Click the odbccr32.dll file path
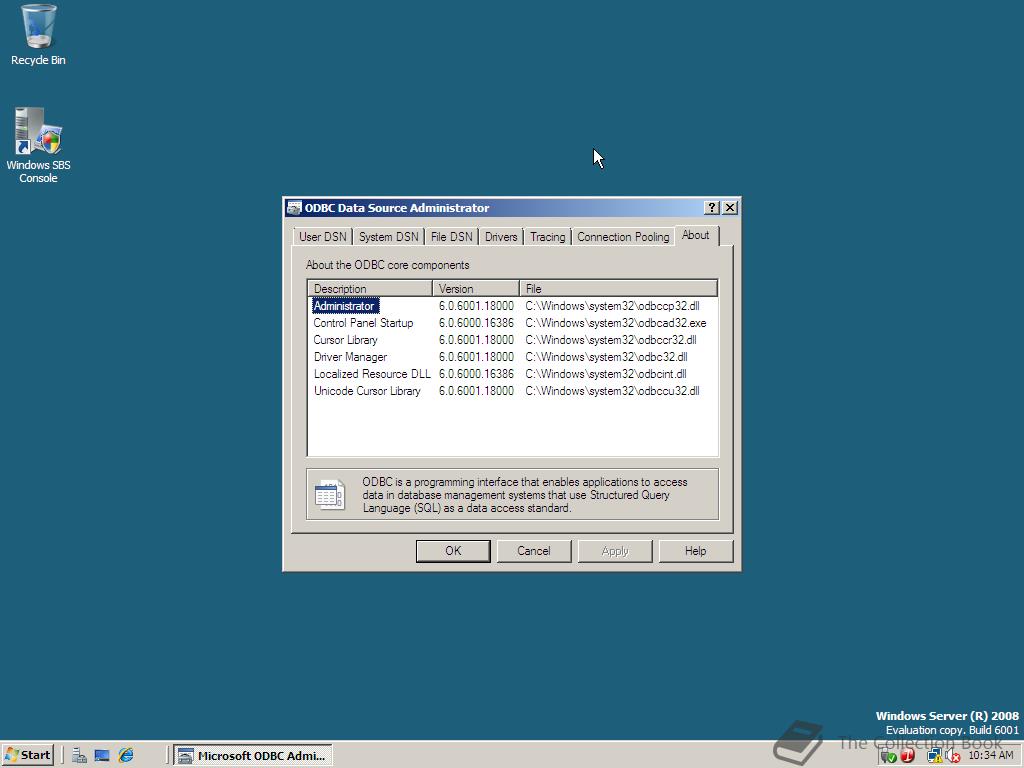1024x768 pixels. tap(611, 340)
